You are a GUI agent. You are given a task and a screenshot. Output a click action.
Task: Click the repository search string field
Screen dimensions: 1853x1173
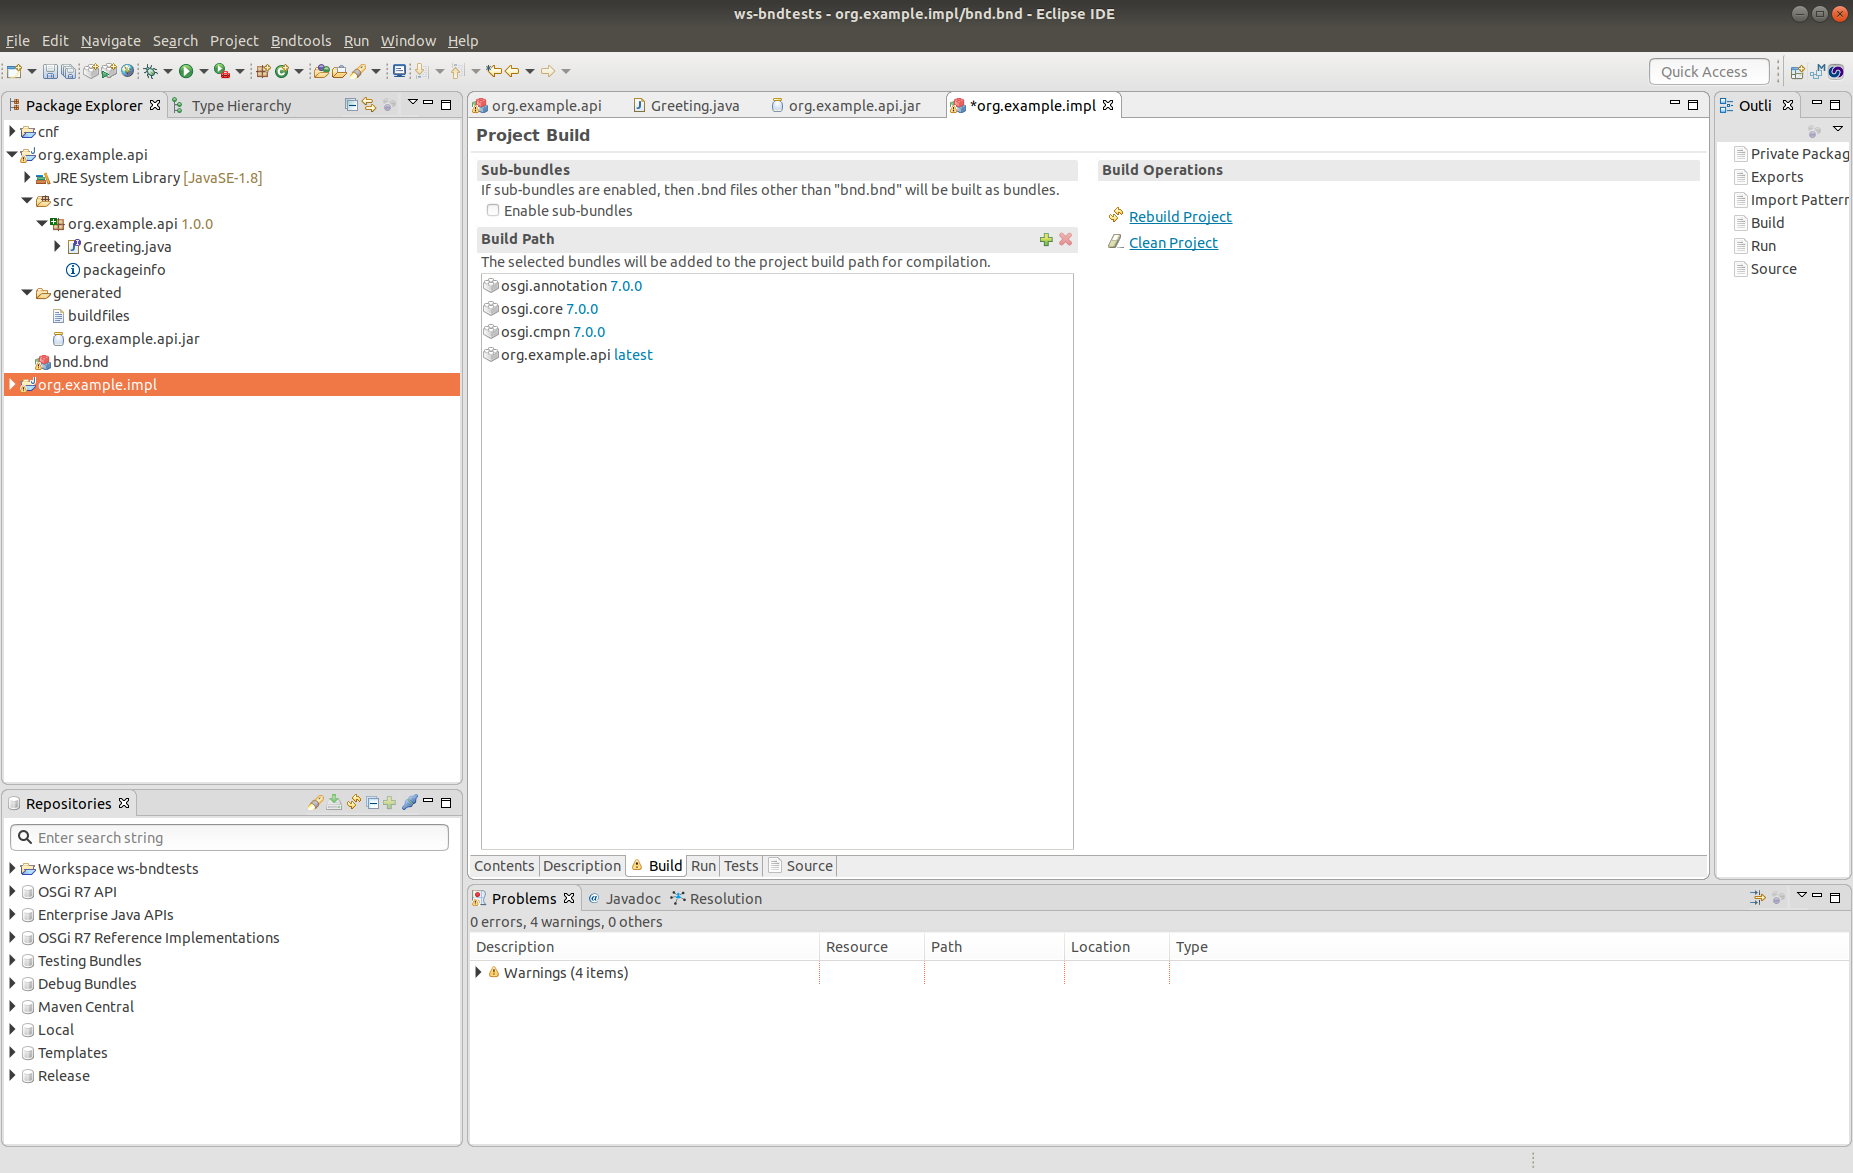(230, 837)
